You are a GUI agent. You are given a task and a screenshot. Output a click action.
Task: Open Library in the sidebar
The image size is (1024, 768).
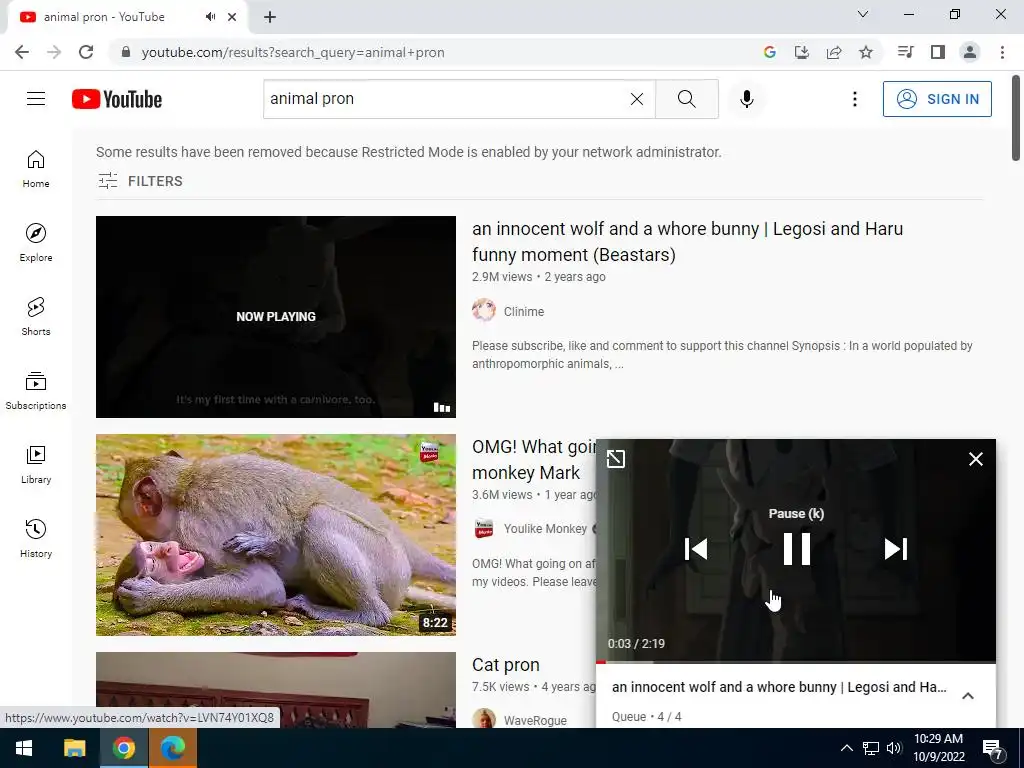[36, 464]
